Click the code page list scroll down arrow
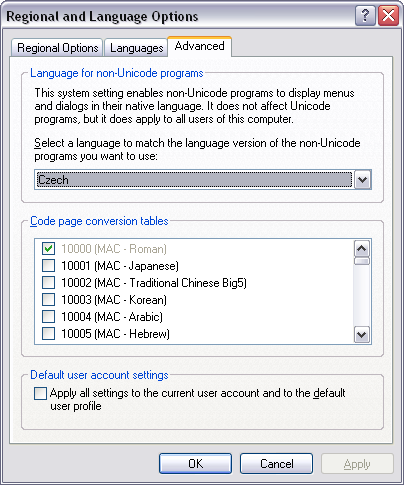The height and width of the screenshot is (485, 404). [362, 334]
